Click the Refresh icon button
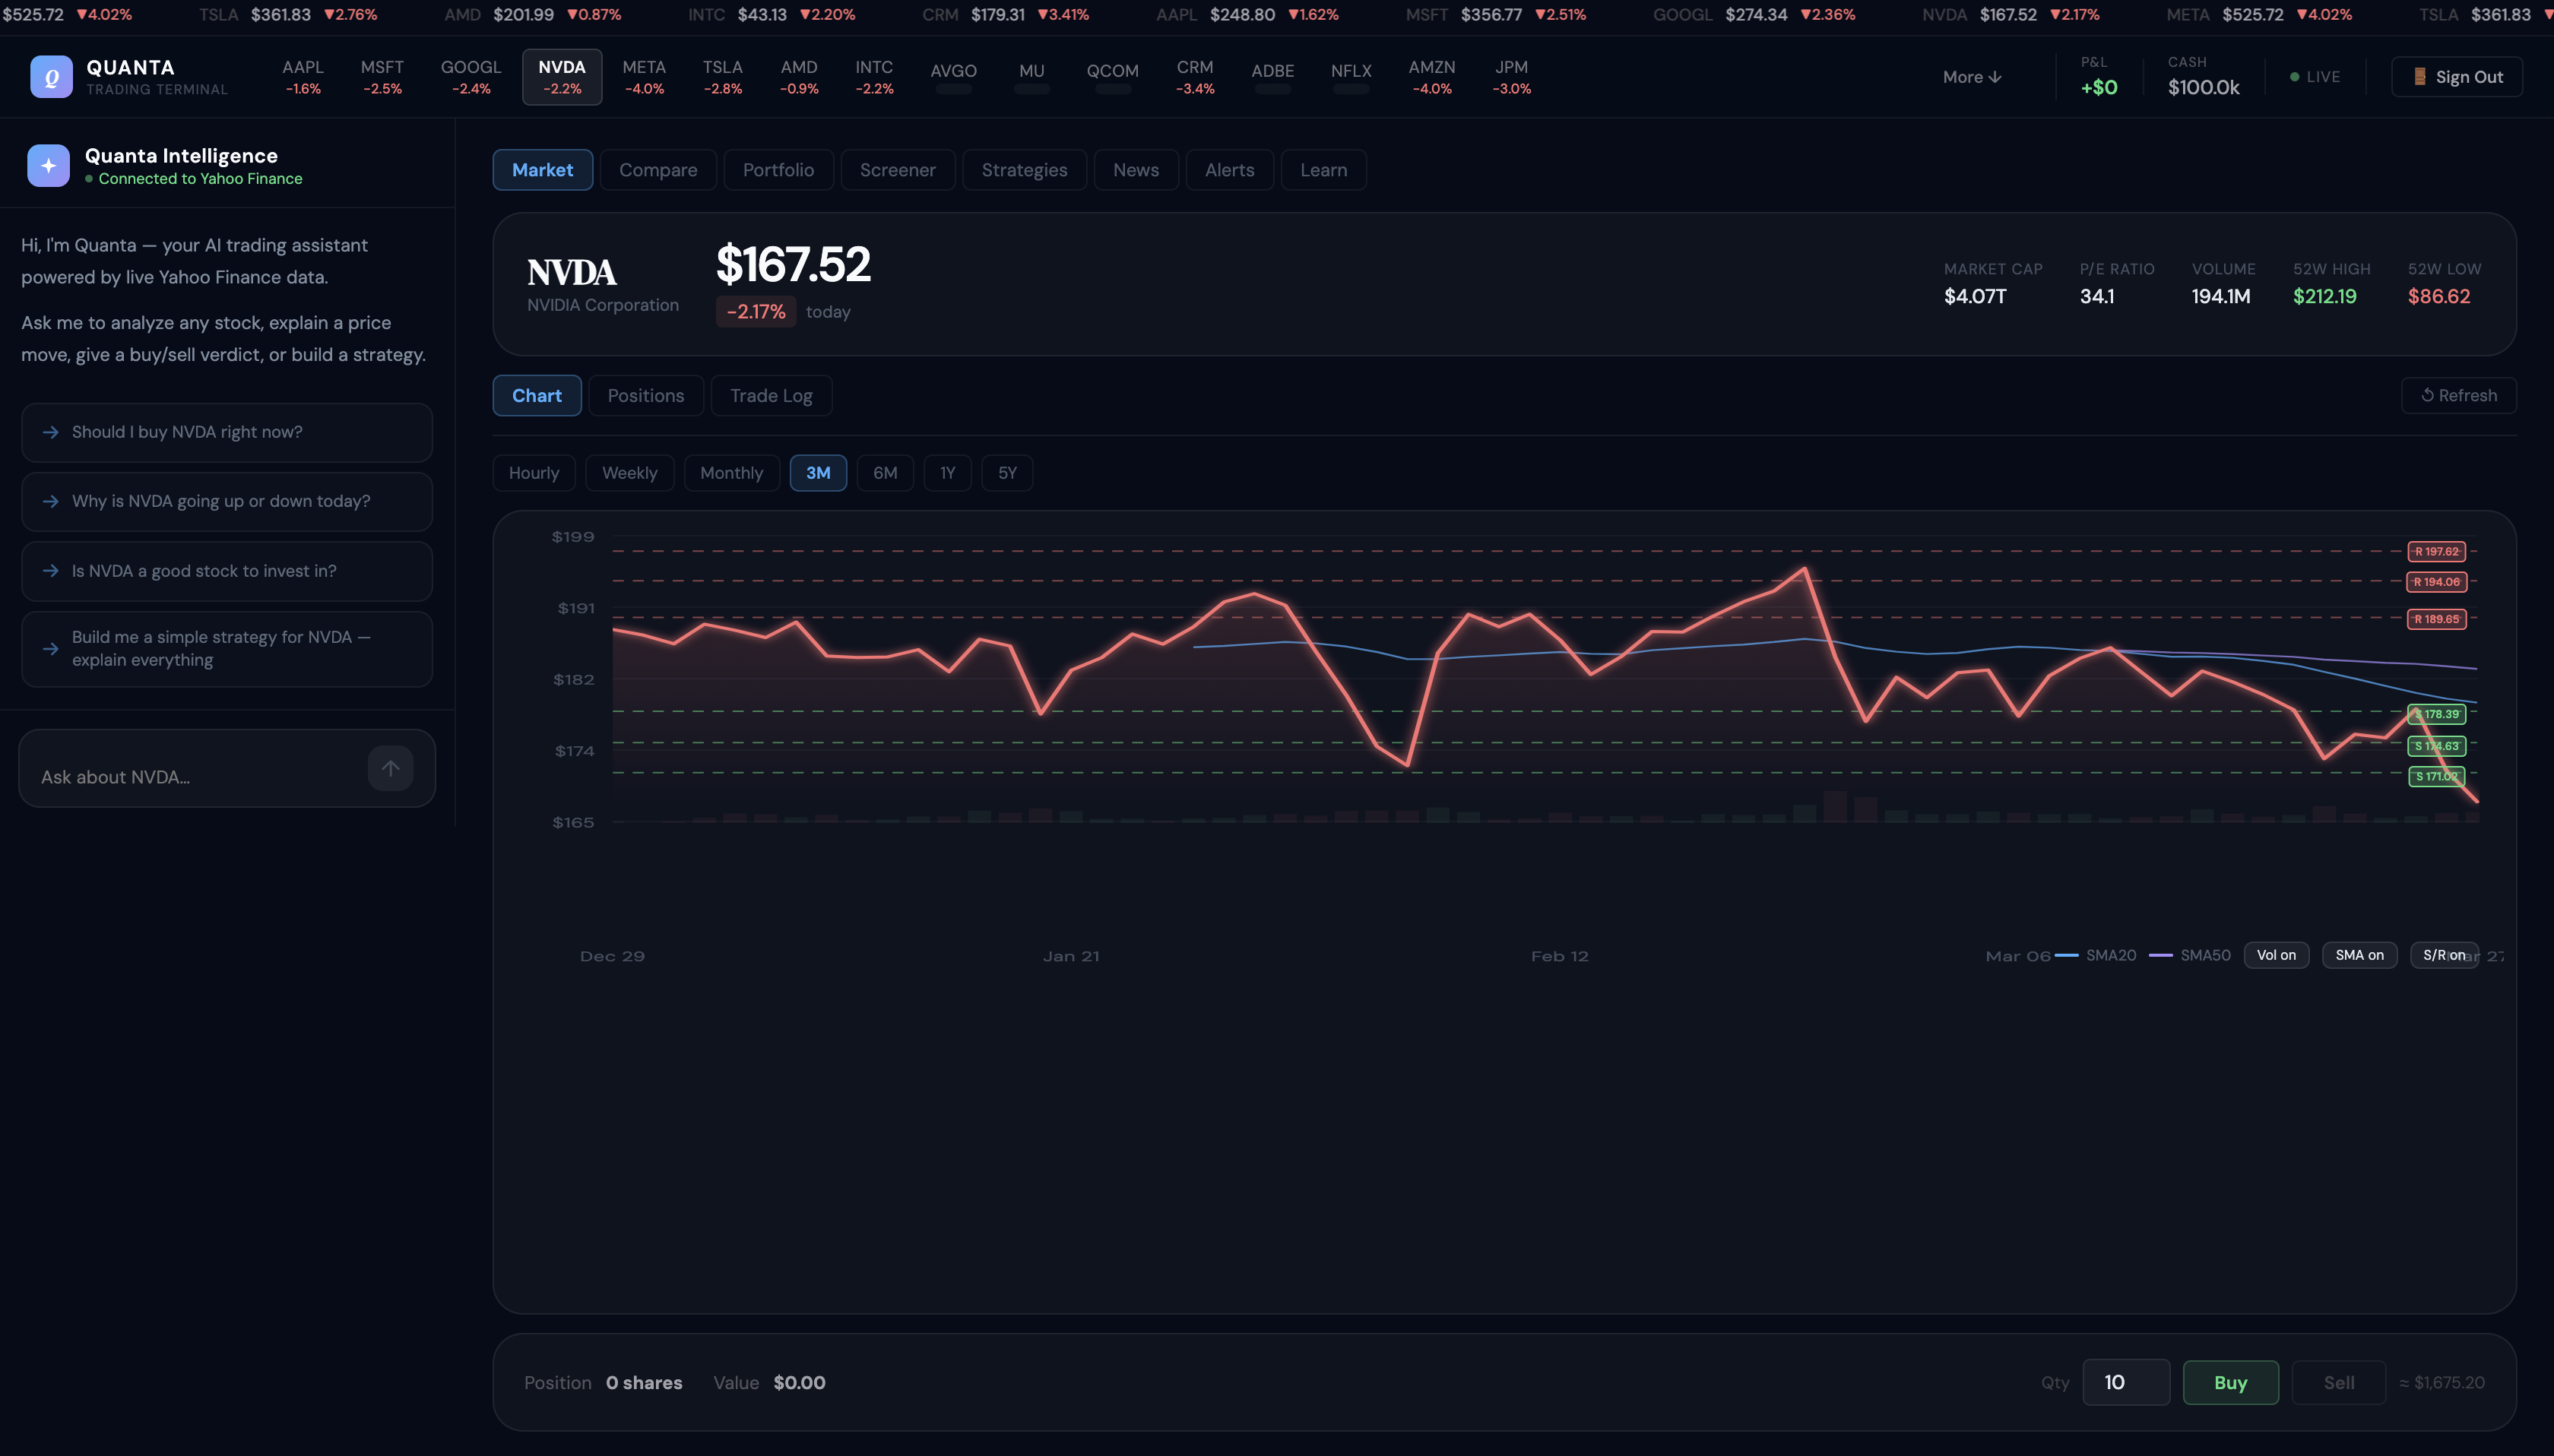This screenshot has height=1456, width=2554. [x=2427, y=395]
